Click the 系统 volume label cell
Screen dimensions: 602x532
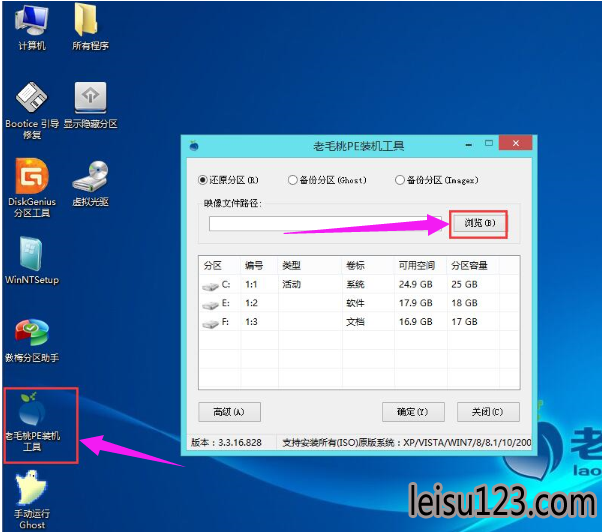(355, 284)
